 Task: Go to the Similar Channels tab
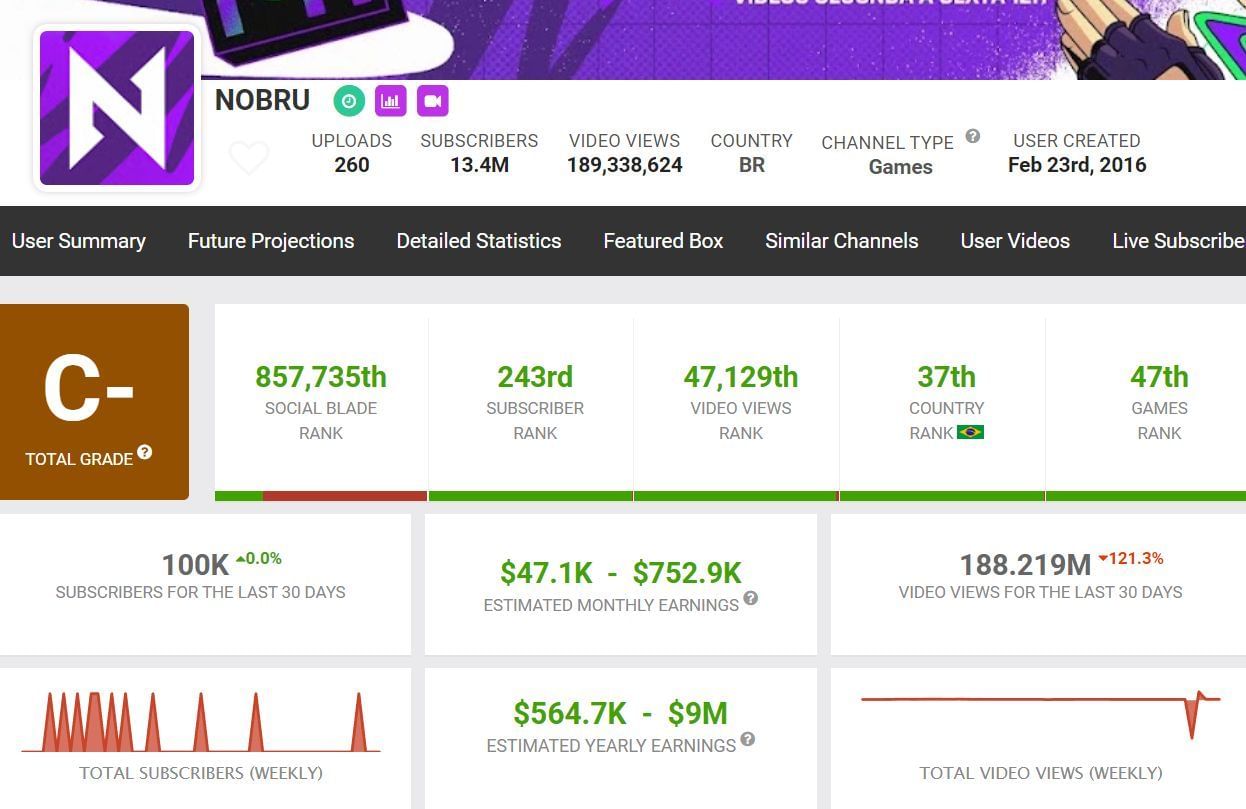[841, 241]
